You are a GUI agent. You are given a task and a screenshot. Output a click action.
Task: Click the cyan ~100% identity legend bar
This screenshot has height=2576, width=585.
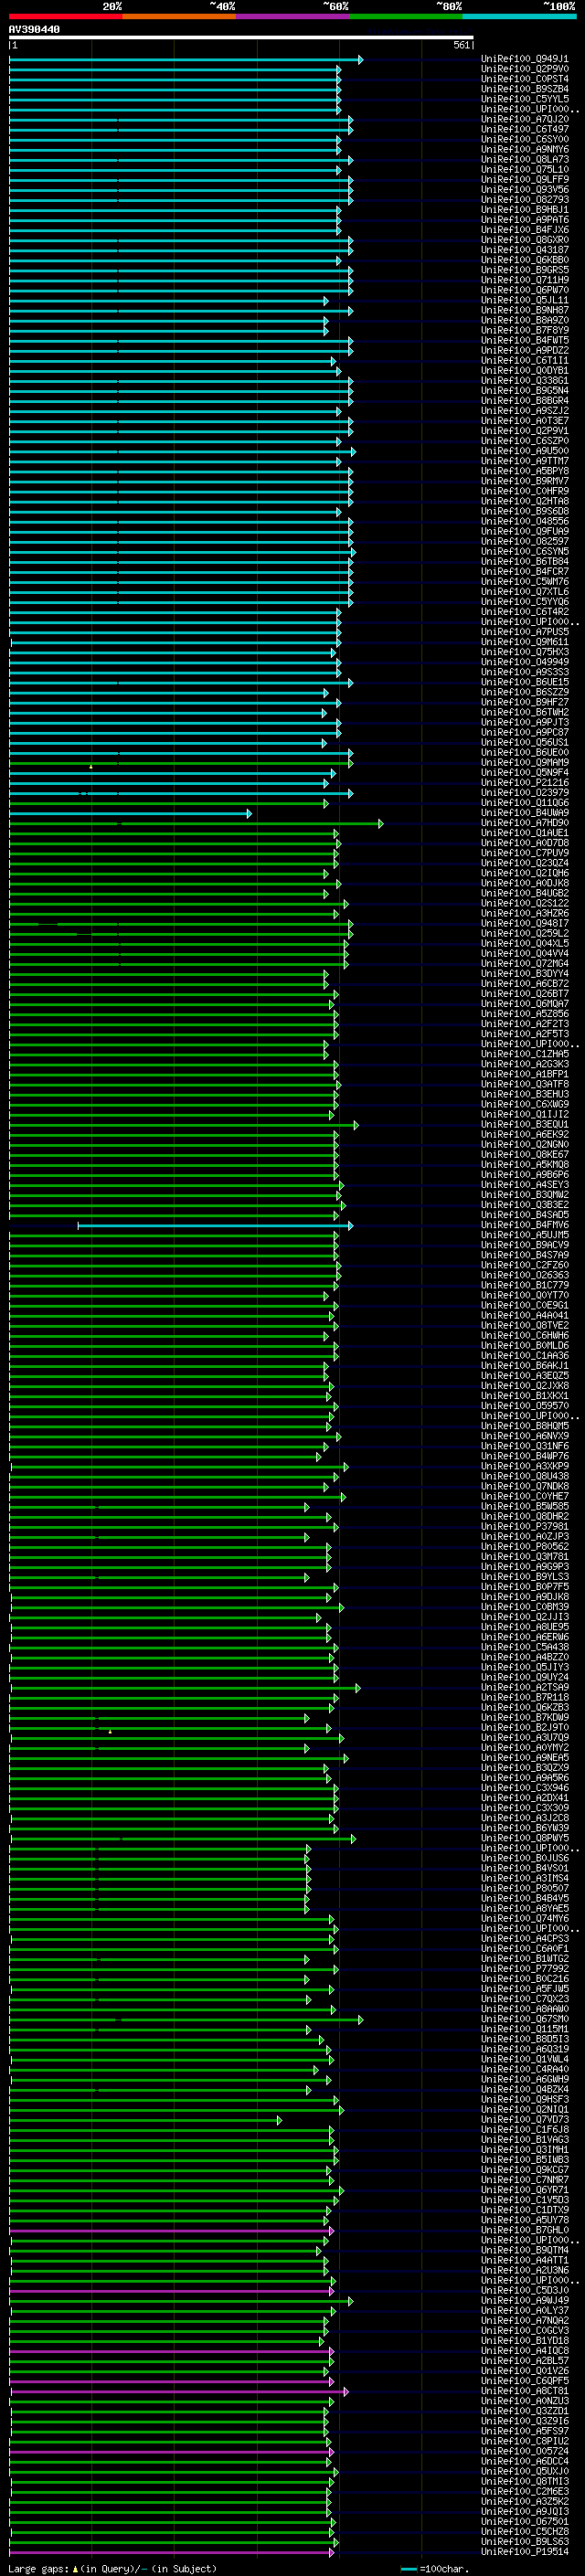click(x=519, y=17)
